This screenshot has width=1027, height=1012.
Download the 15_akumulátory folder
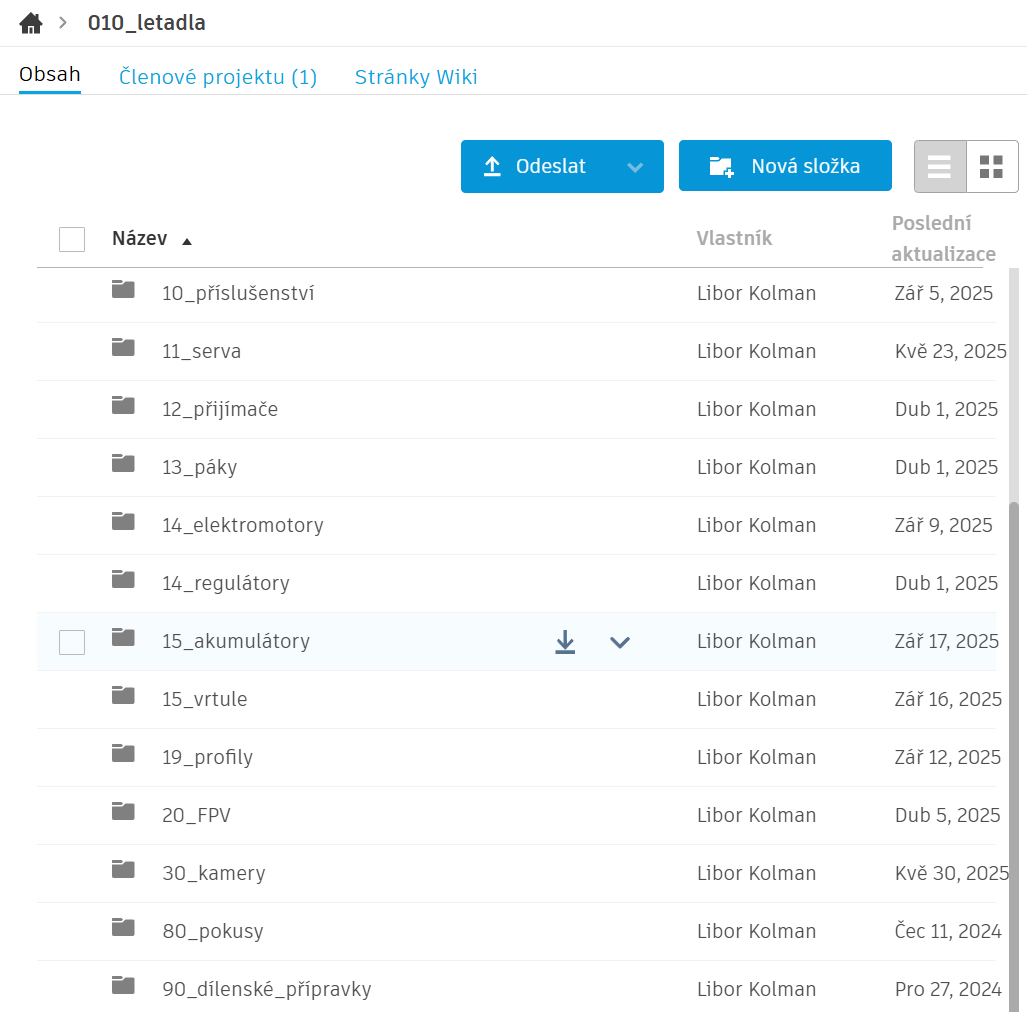coord(565,642)
